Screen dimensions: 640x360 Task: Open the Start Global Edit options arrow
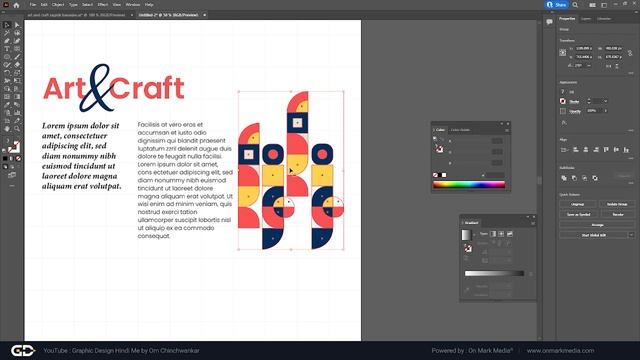(631, 235)
